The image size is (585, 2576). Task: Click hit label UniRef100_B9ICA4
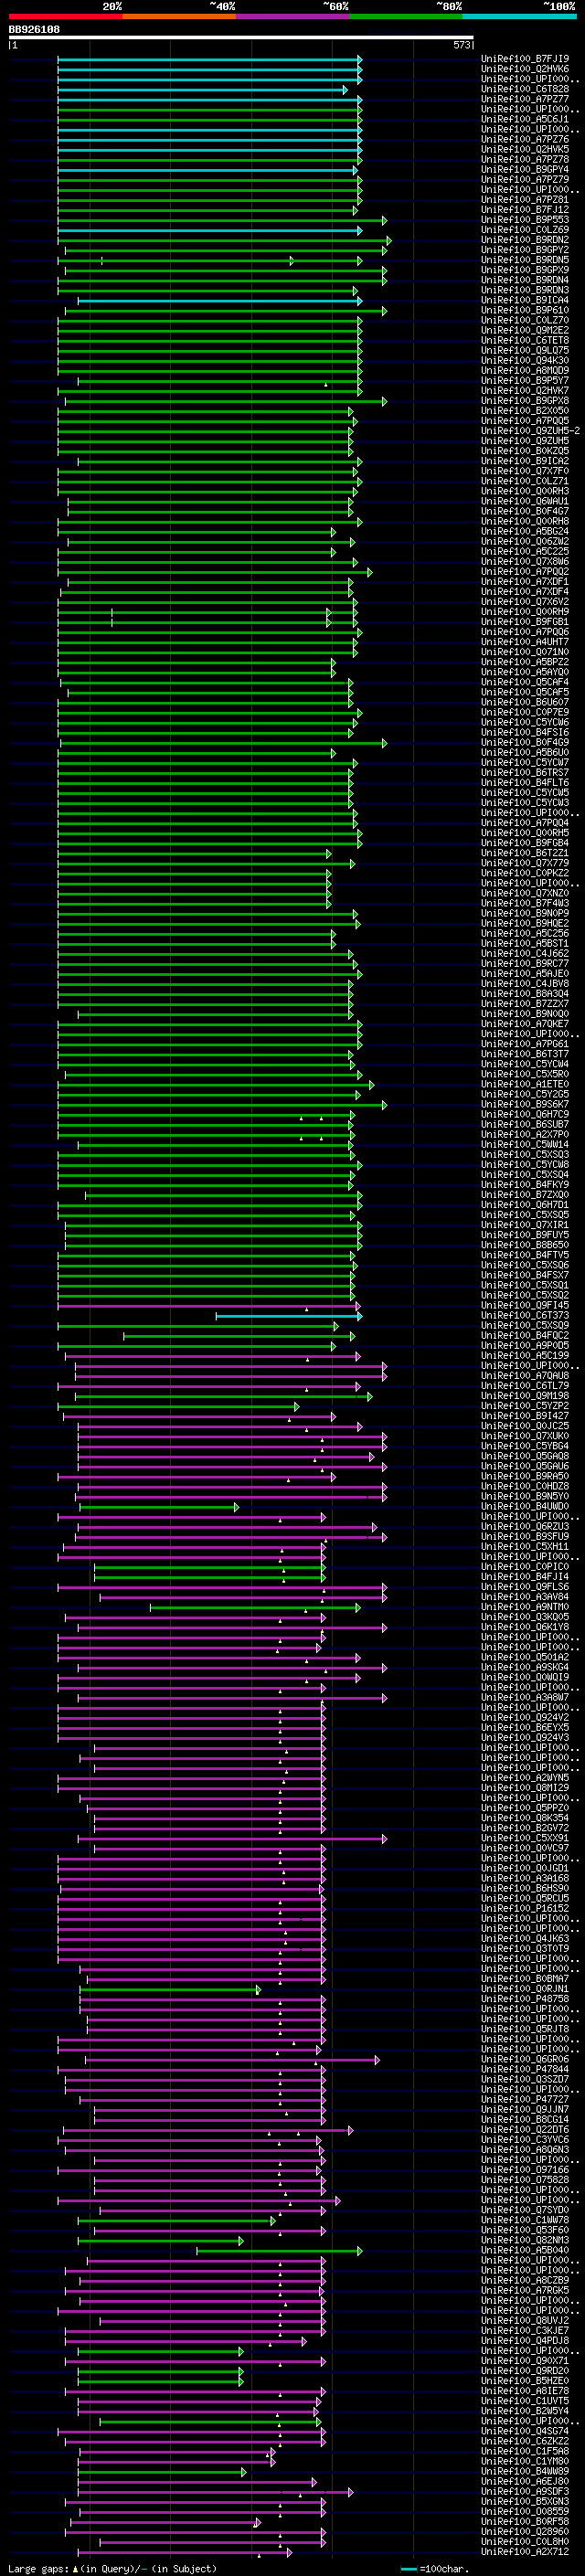coord(525,300)
